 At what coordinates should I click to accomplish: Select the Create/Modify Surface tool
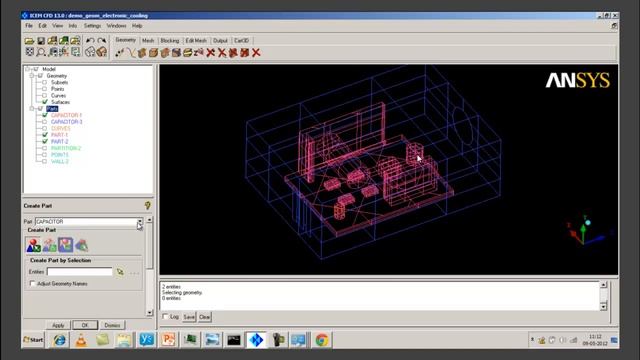(x=142, y=53)
